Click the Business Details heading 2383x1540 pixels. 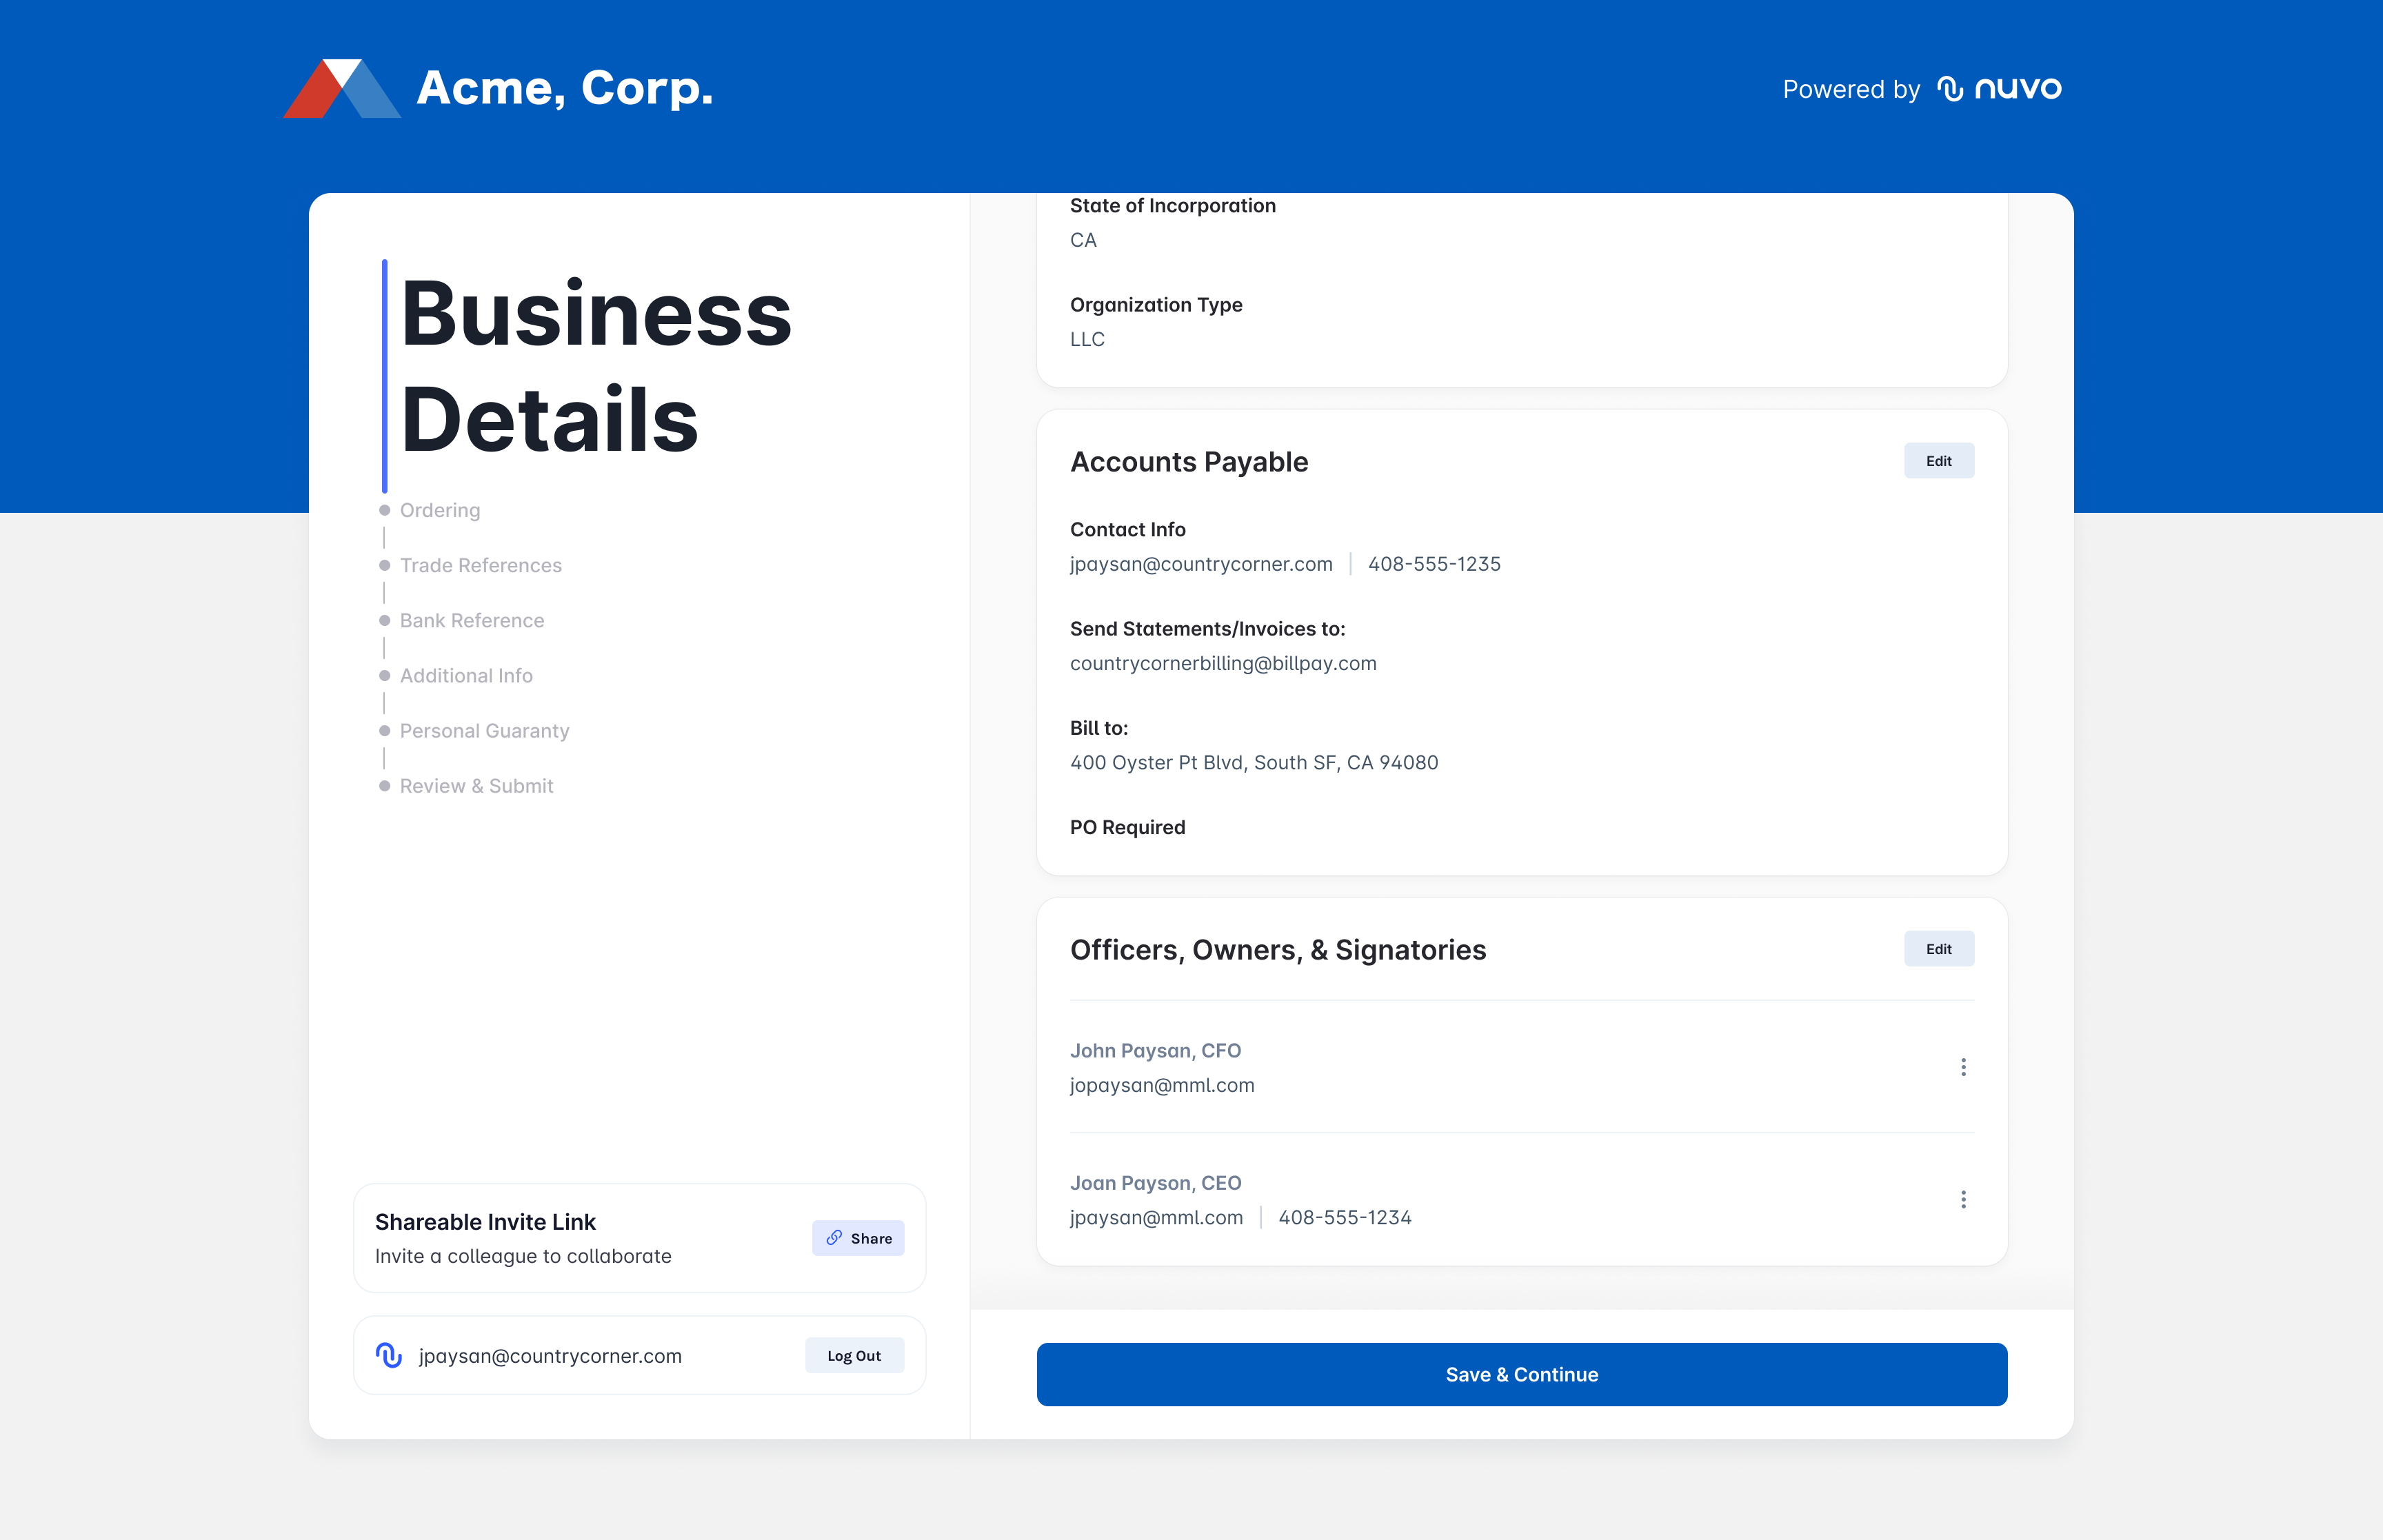[x=596, y=366]
